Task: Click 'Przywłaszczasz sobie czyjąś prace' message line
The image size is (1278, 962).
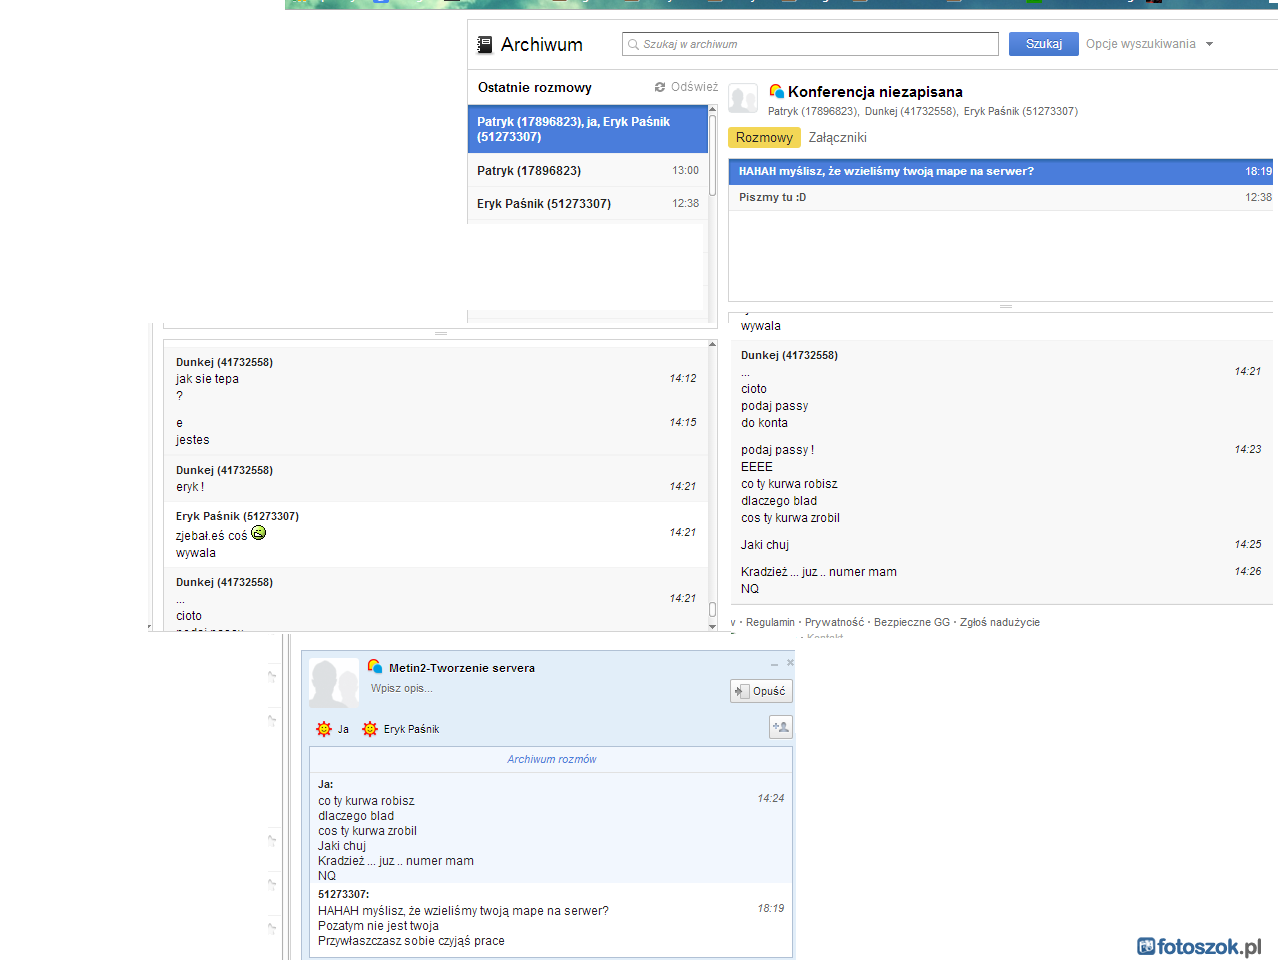Action: (411, 941)
